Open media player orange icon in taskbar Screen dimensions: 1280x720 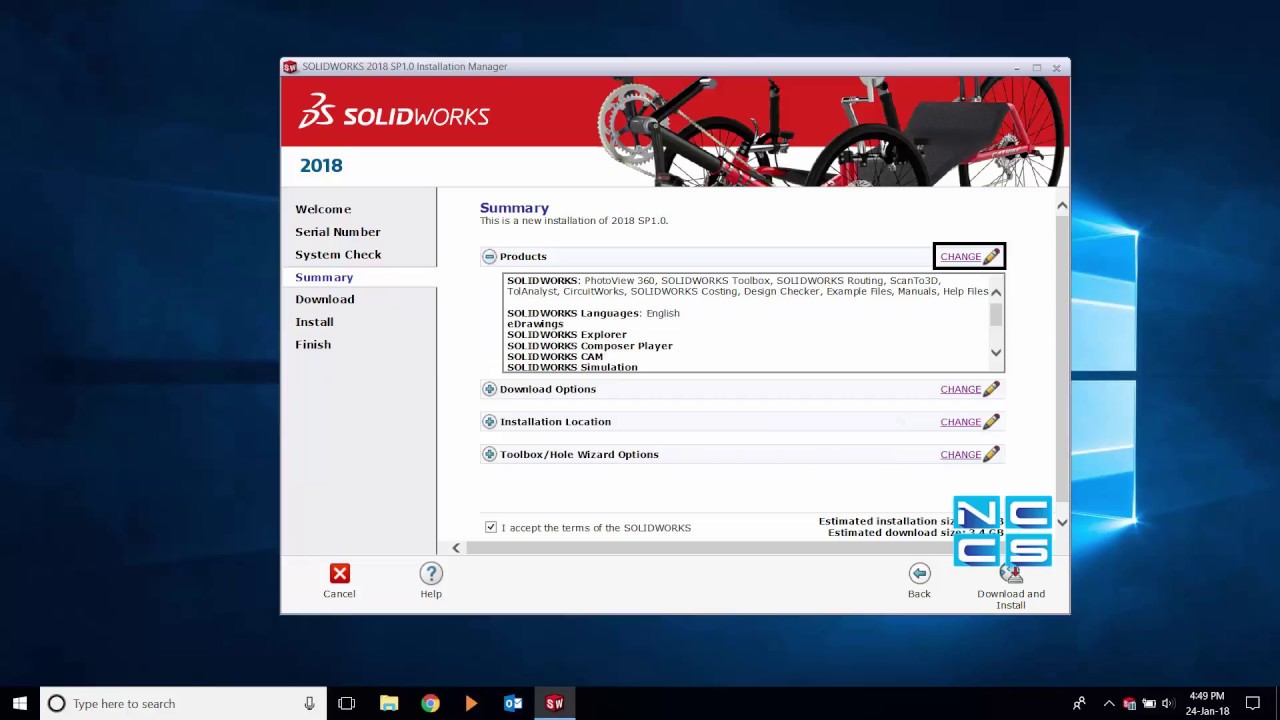(471, 703)
